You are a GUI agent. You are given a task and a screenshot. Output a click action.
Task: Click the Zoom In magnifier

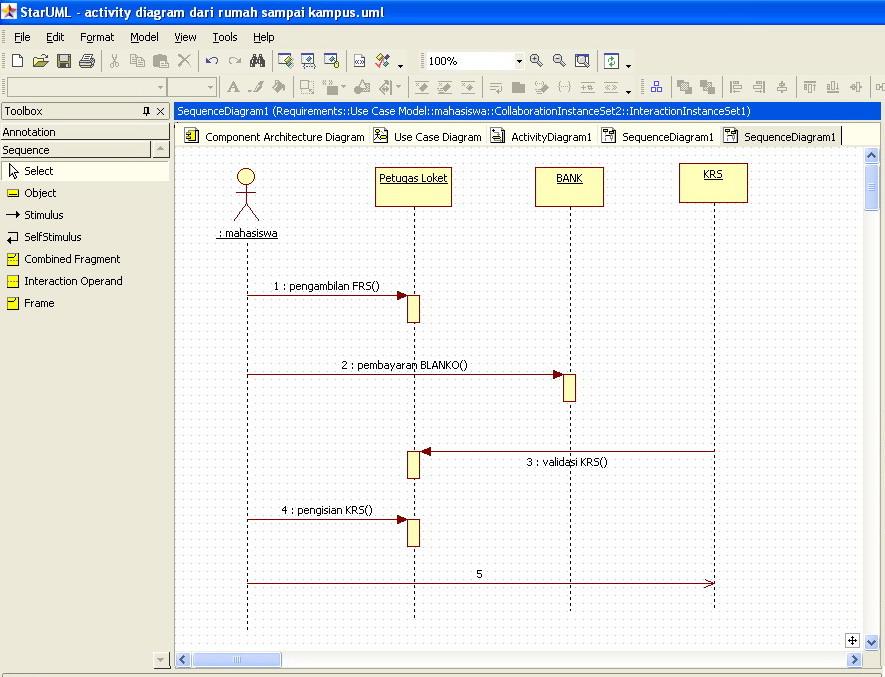click(536, 60)
